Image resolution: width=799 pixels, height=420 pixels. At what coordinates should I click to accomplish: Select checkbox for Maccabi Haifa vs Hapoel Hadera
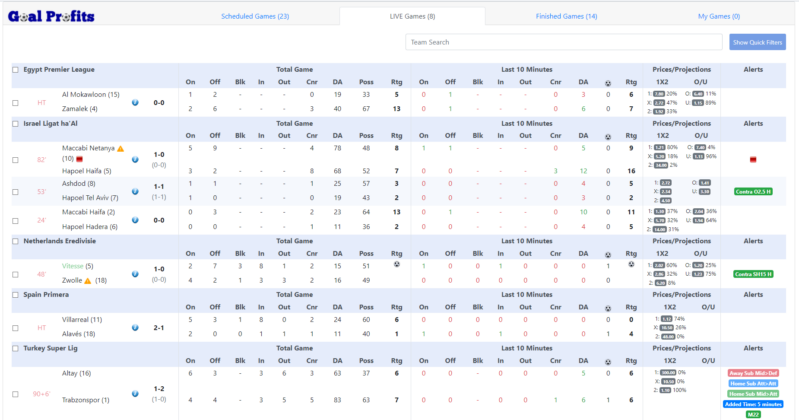click(x=15, y=221)
